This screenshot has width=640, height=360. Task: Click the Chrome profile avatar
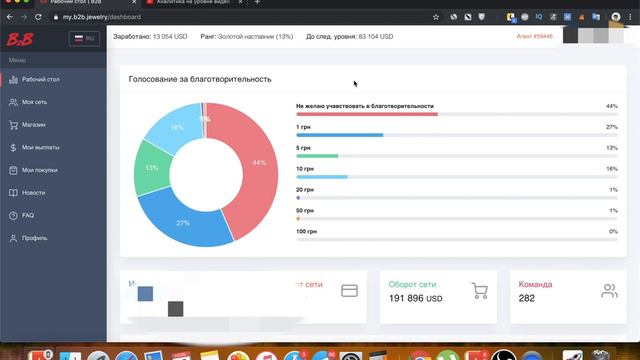616,17
